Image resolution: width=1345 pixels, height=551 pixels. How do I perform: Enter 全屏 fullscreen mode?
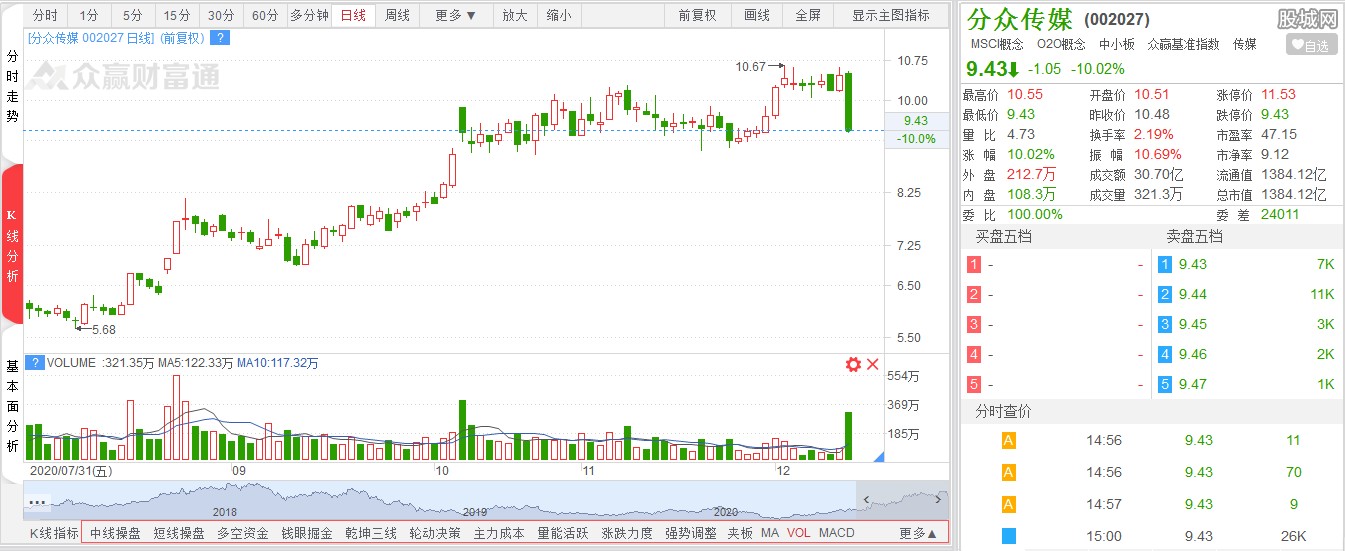[x=808, y=16]
